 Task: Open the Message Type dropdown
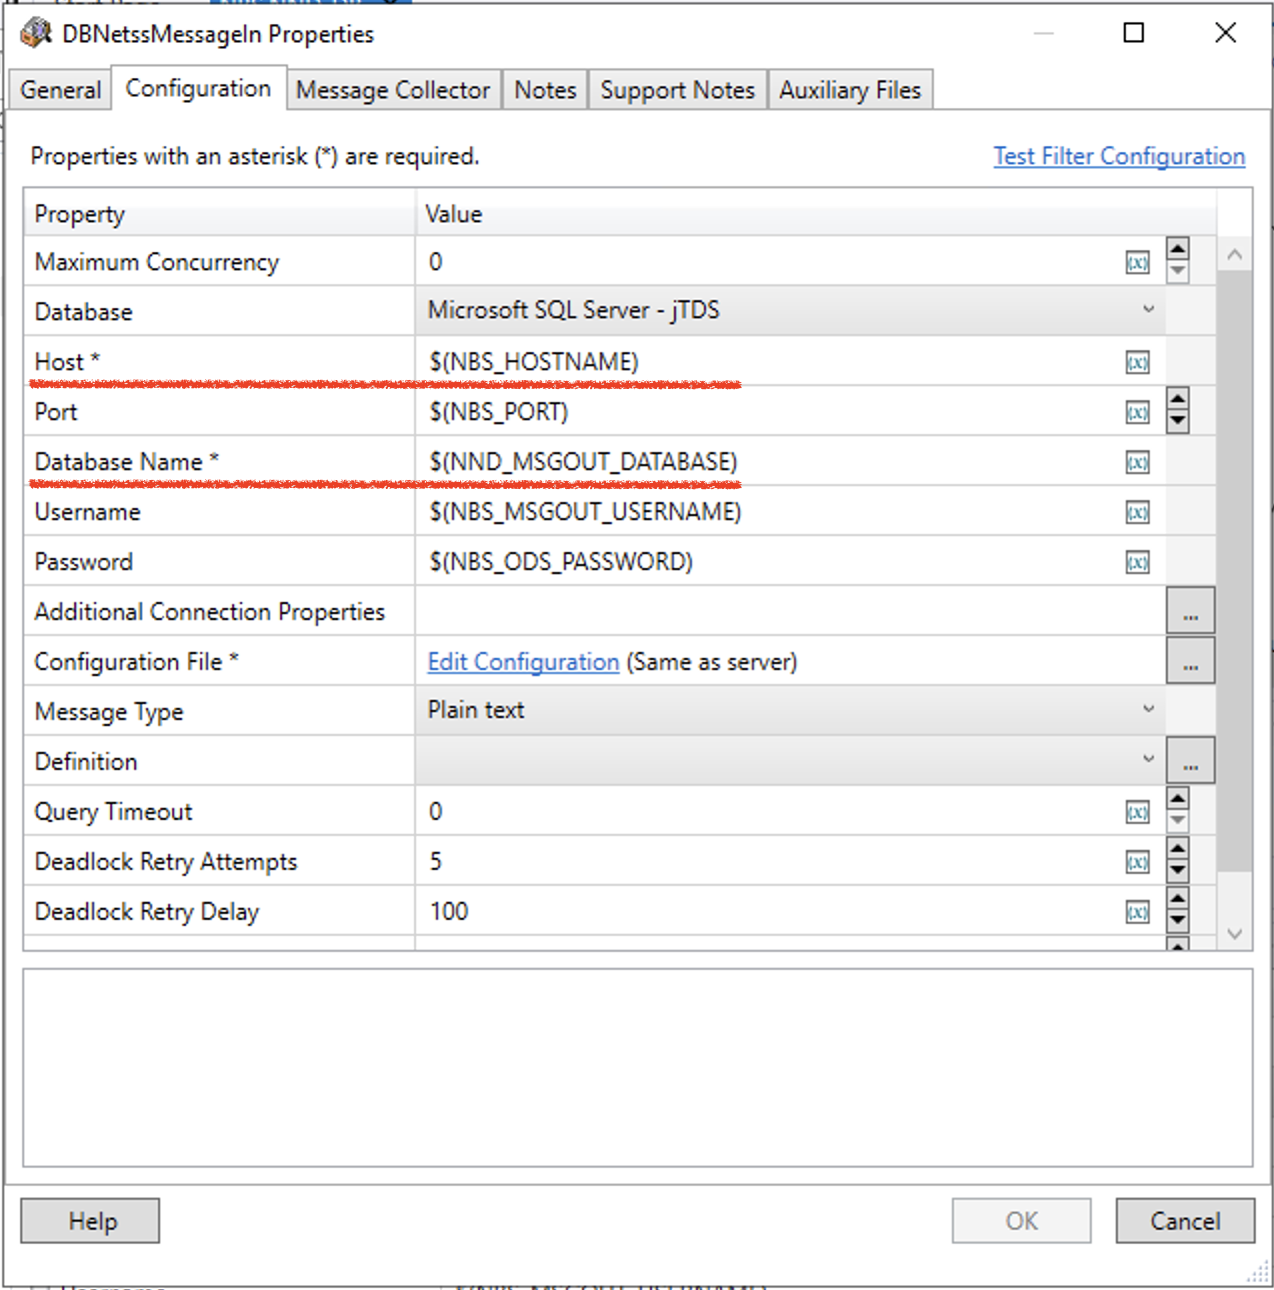click(x=1148, y=709)
